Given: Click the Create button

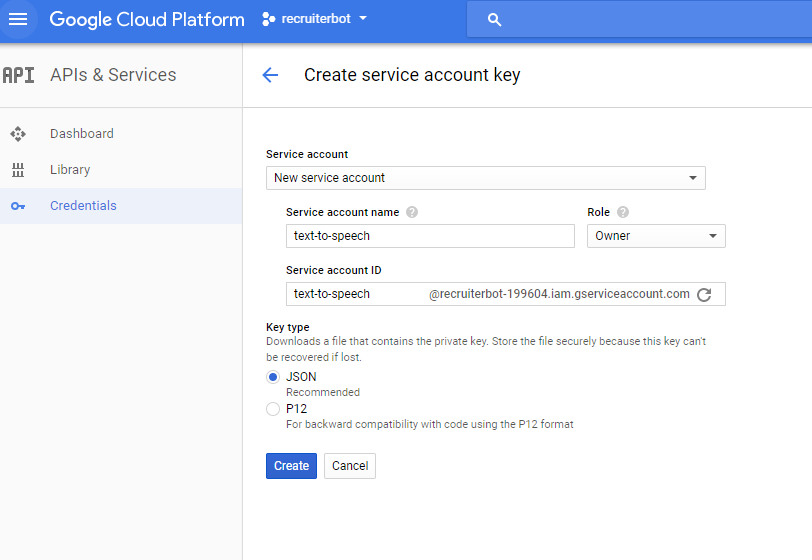Looking at the screenshot, I should 291,466.
